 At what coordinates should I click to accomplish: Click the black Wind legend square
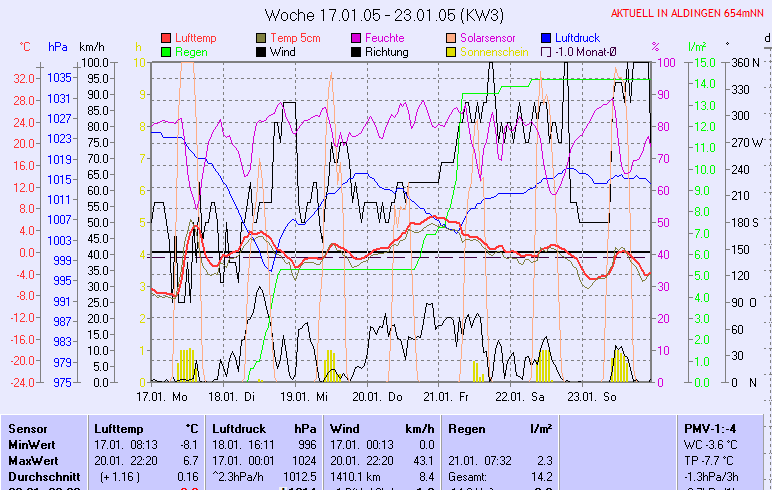pos(262,52)
